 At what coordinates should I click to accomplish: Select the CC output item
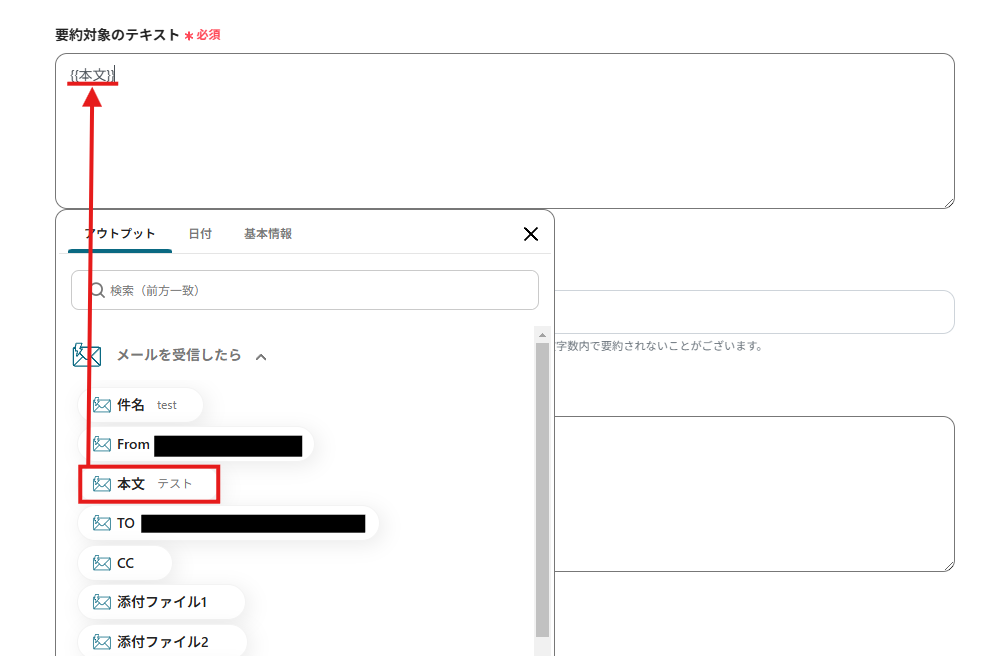click(x=124, y=562)
